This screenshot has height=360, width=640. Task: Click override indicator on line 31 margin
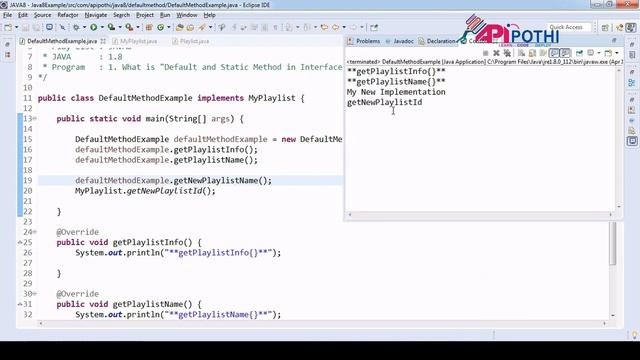point(20,304)
